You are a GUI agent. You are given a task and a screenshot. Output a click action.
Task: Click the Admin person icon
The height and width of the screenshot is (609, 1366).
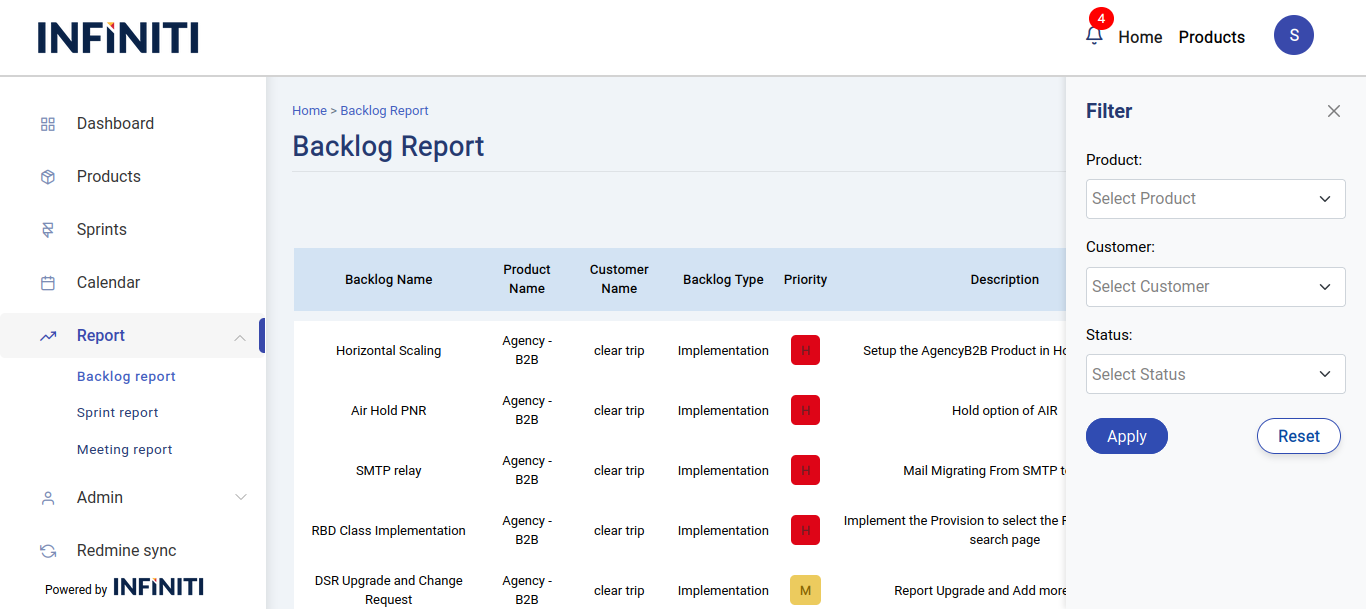47,498
